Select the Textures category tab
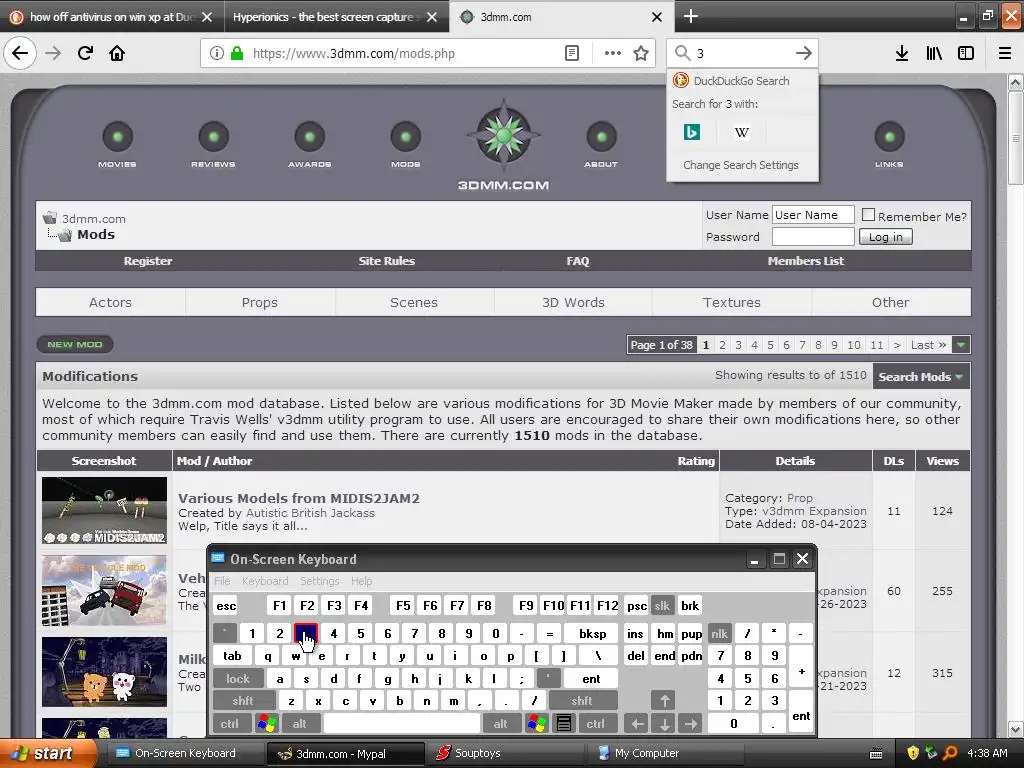 (x=731, y=302)
